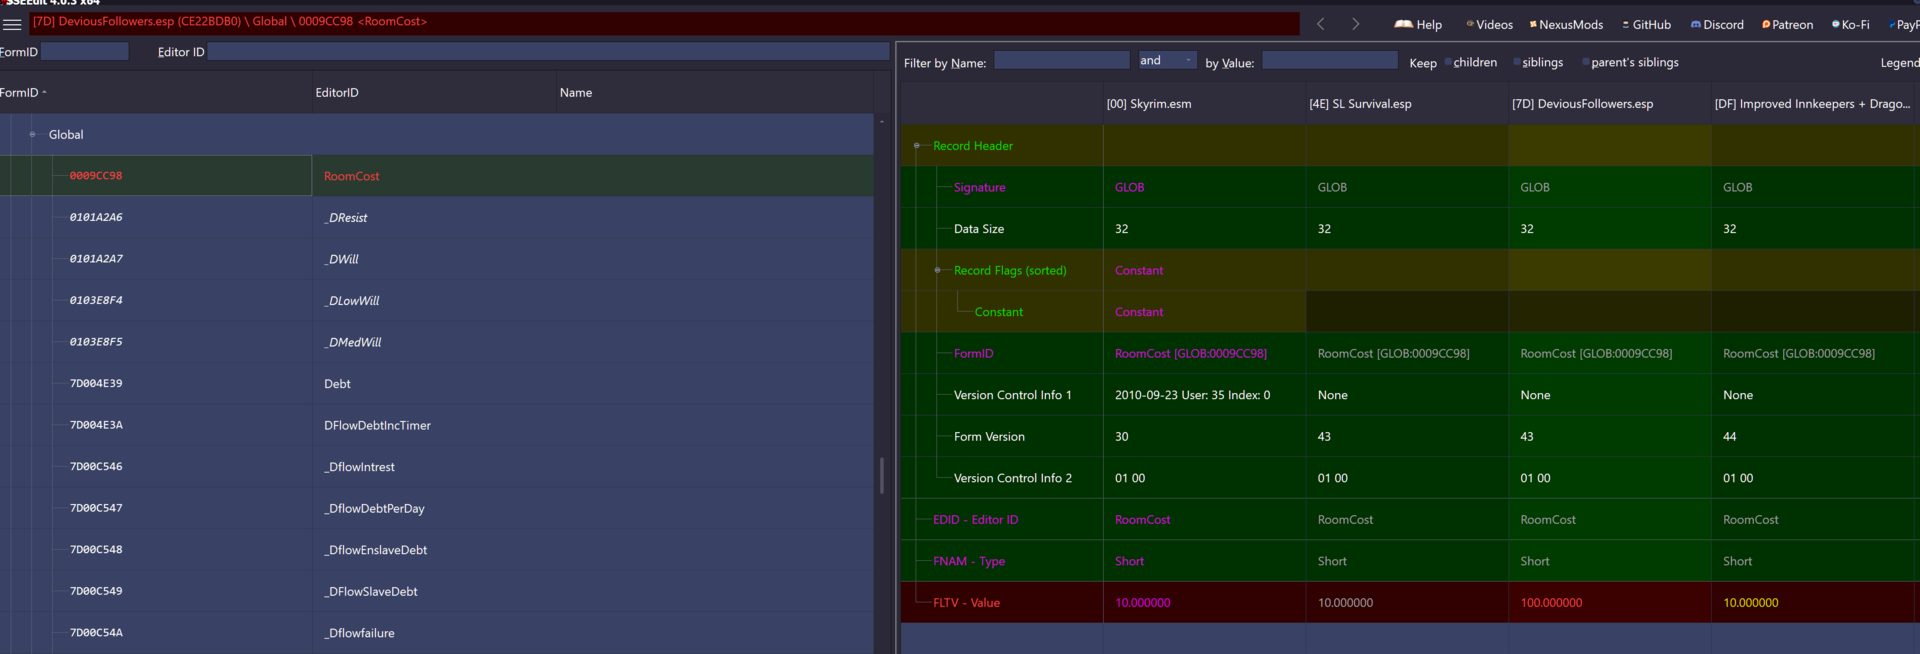This screenshot has width=1920, height=654.
Task: Select record 7D004E39 Debt
Action: 436,383
